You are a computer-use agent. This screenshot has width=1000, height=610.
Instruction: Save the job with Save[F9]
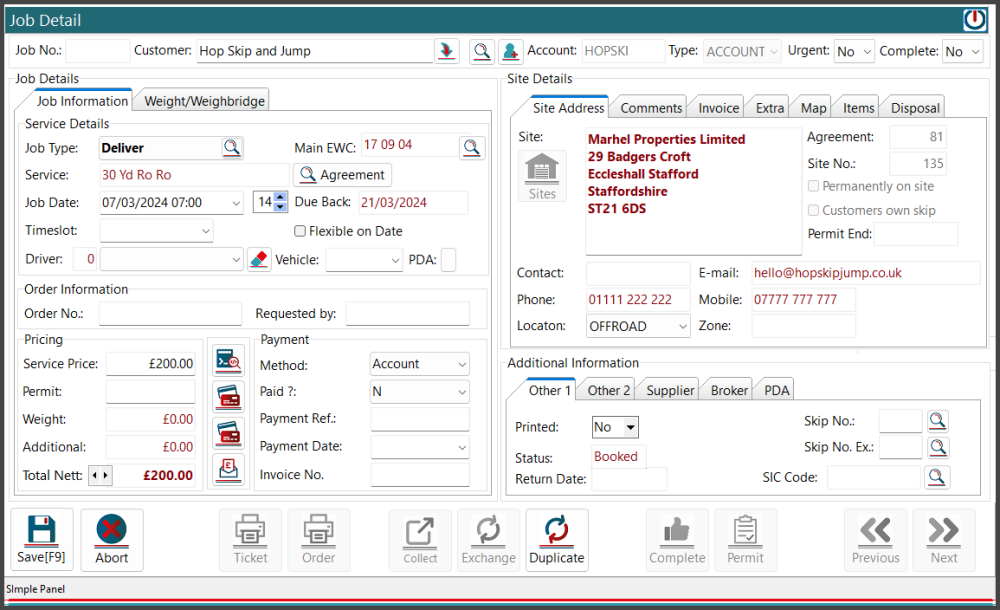click(41, 540)
